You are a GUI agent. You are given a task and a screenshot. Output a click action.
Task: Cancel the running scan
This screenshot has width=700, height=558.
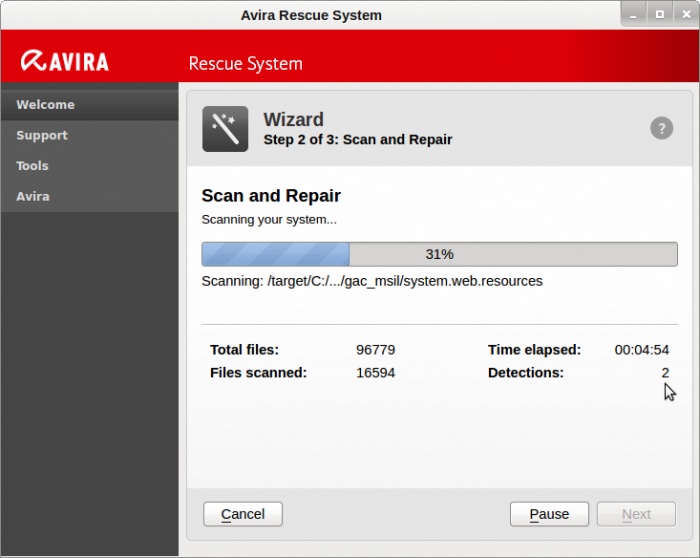click(x=243, y=514)
